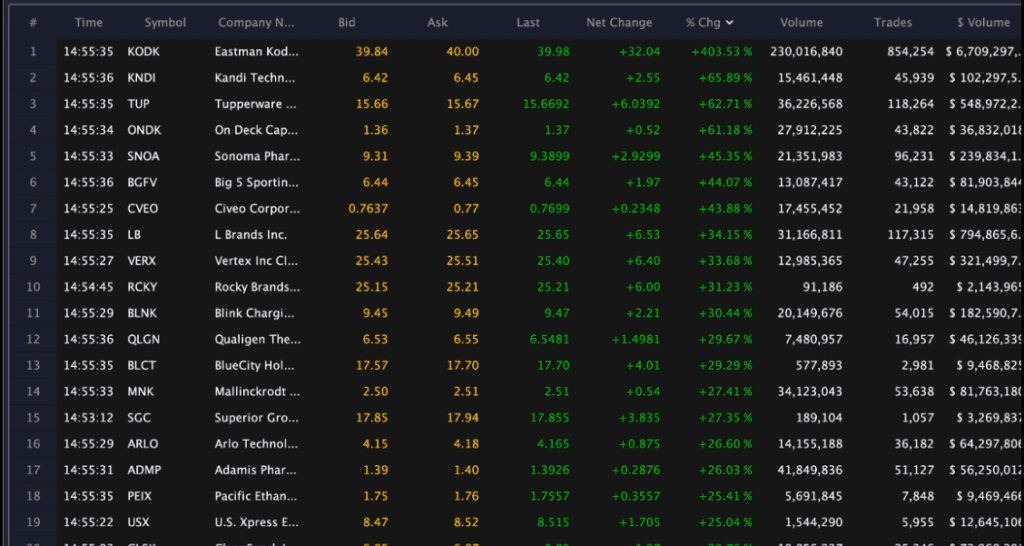This screenshot has height=546, width=1024.
Task: Click SGC last price 17.855
Action: tap(549, 417)
